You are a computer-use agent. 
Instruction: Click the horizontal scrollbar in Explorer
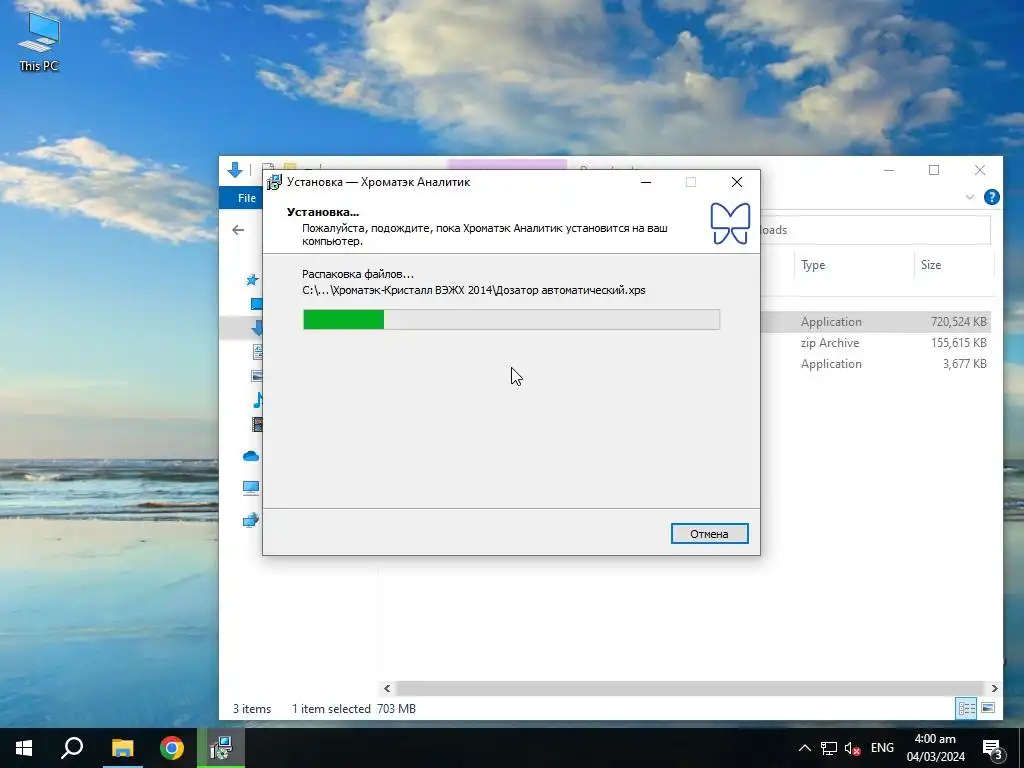pyautogui.click(x=690, y=688)
